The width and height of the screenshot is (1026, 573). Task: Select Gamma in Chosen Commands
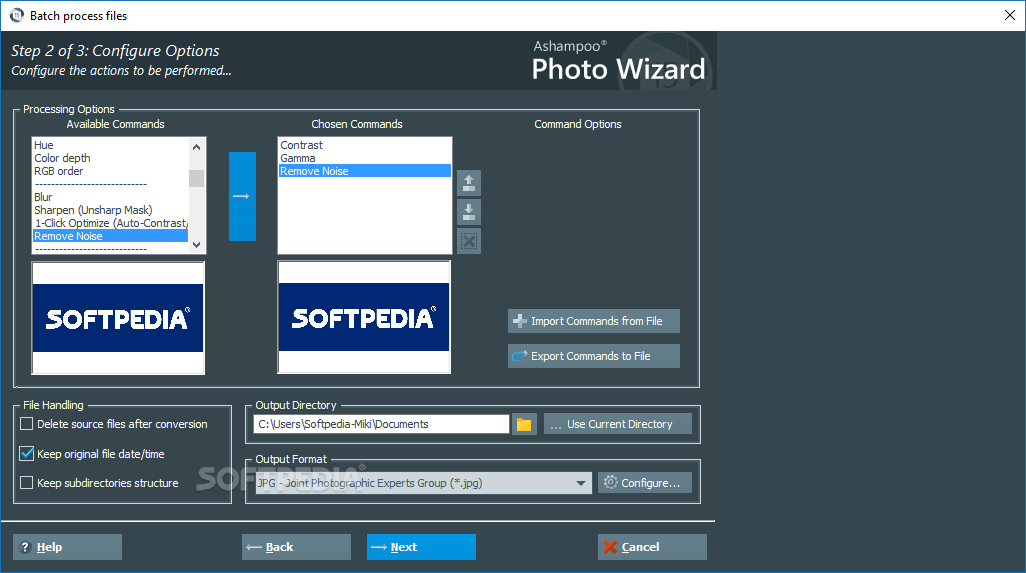point(364,158)
